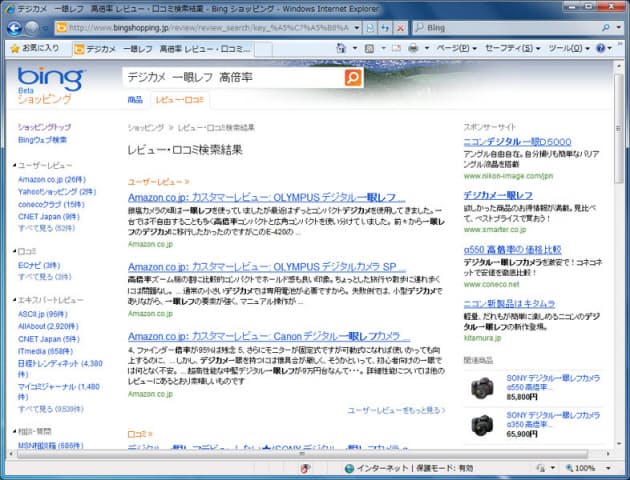The image size is (630, 480).
Task: Collapse the ユーザーレビュー sidebar section
Action: point(14,165)
